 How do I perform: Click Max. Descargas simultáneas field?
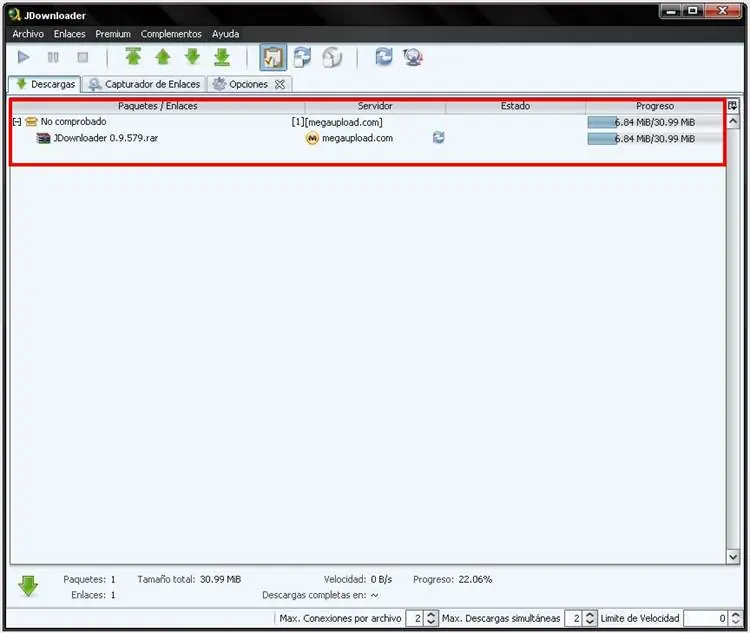(x=574, y=619)
